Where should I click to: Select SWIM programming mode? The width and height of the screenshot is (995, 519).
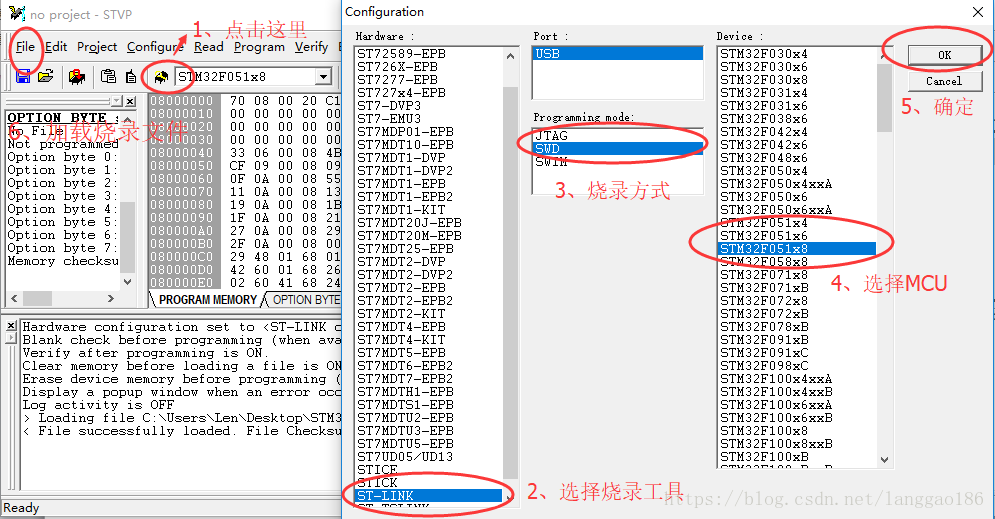[617, 162]
